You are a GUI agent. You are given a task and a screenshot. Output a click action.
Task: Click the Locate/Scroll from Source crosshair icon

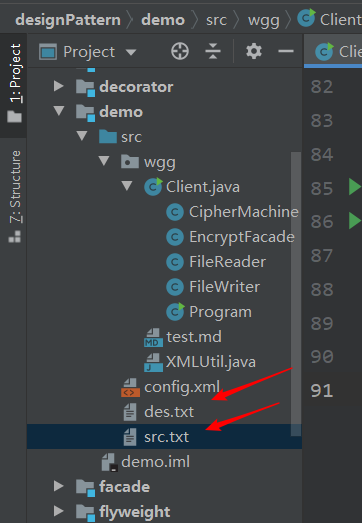tap(180, 52)
